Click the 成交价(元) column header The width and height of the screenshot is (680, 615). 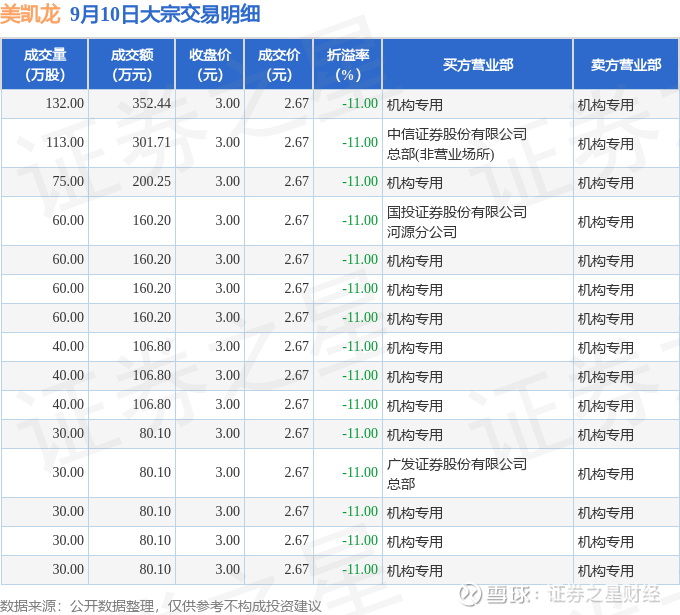tap(279, 64)
